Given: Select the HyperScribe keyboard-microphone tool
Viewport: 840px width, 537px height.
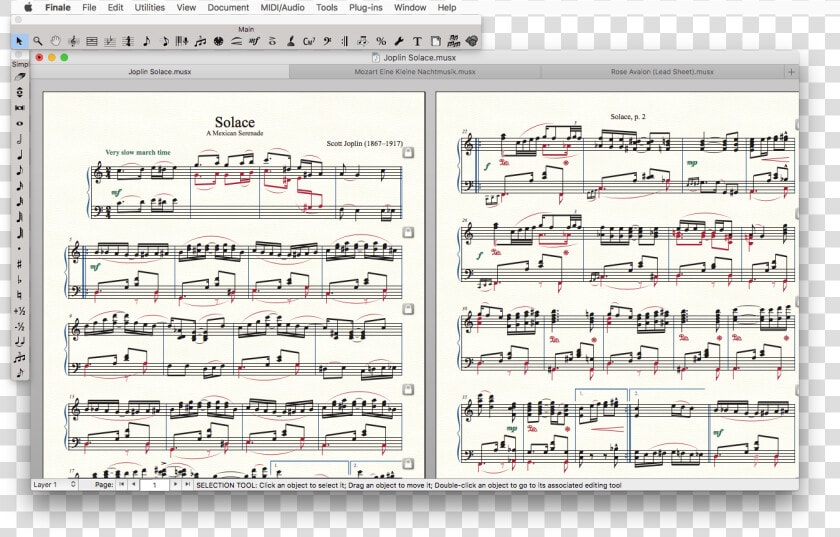Looking at the screenshot, I should [182, 41].
